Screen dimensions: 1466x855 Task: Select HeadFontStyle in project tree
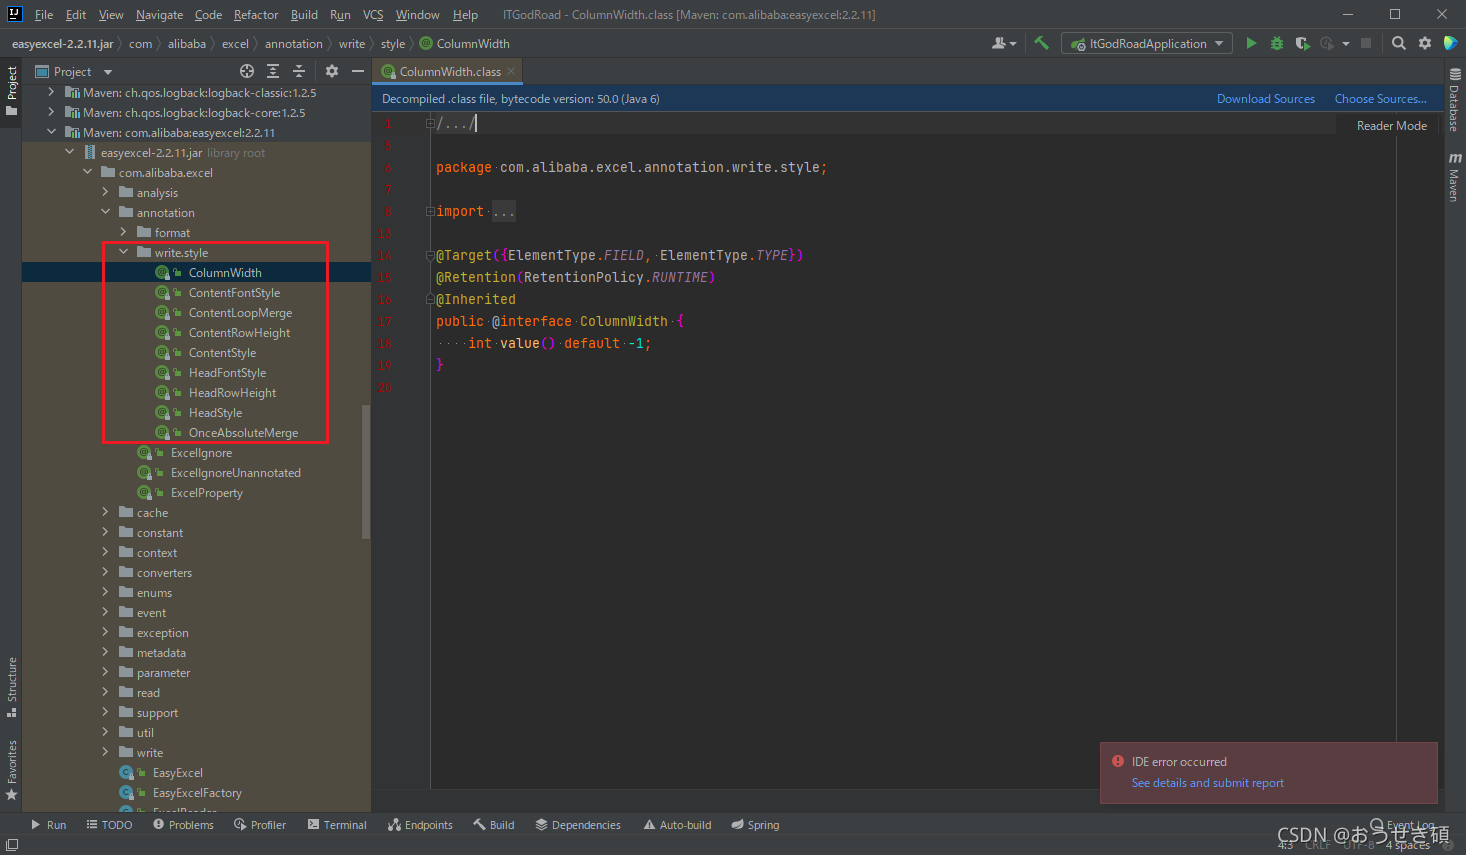227,372
